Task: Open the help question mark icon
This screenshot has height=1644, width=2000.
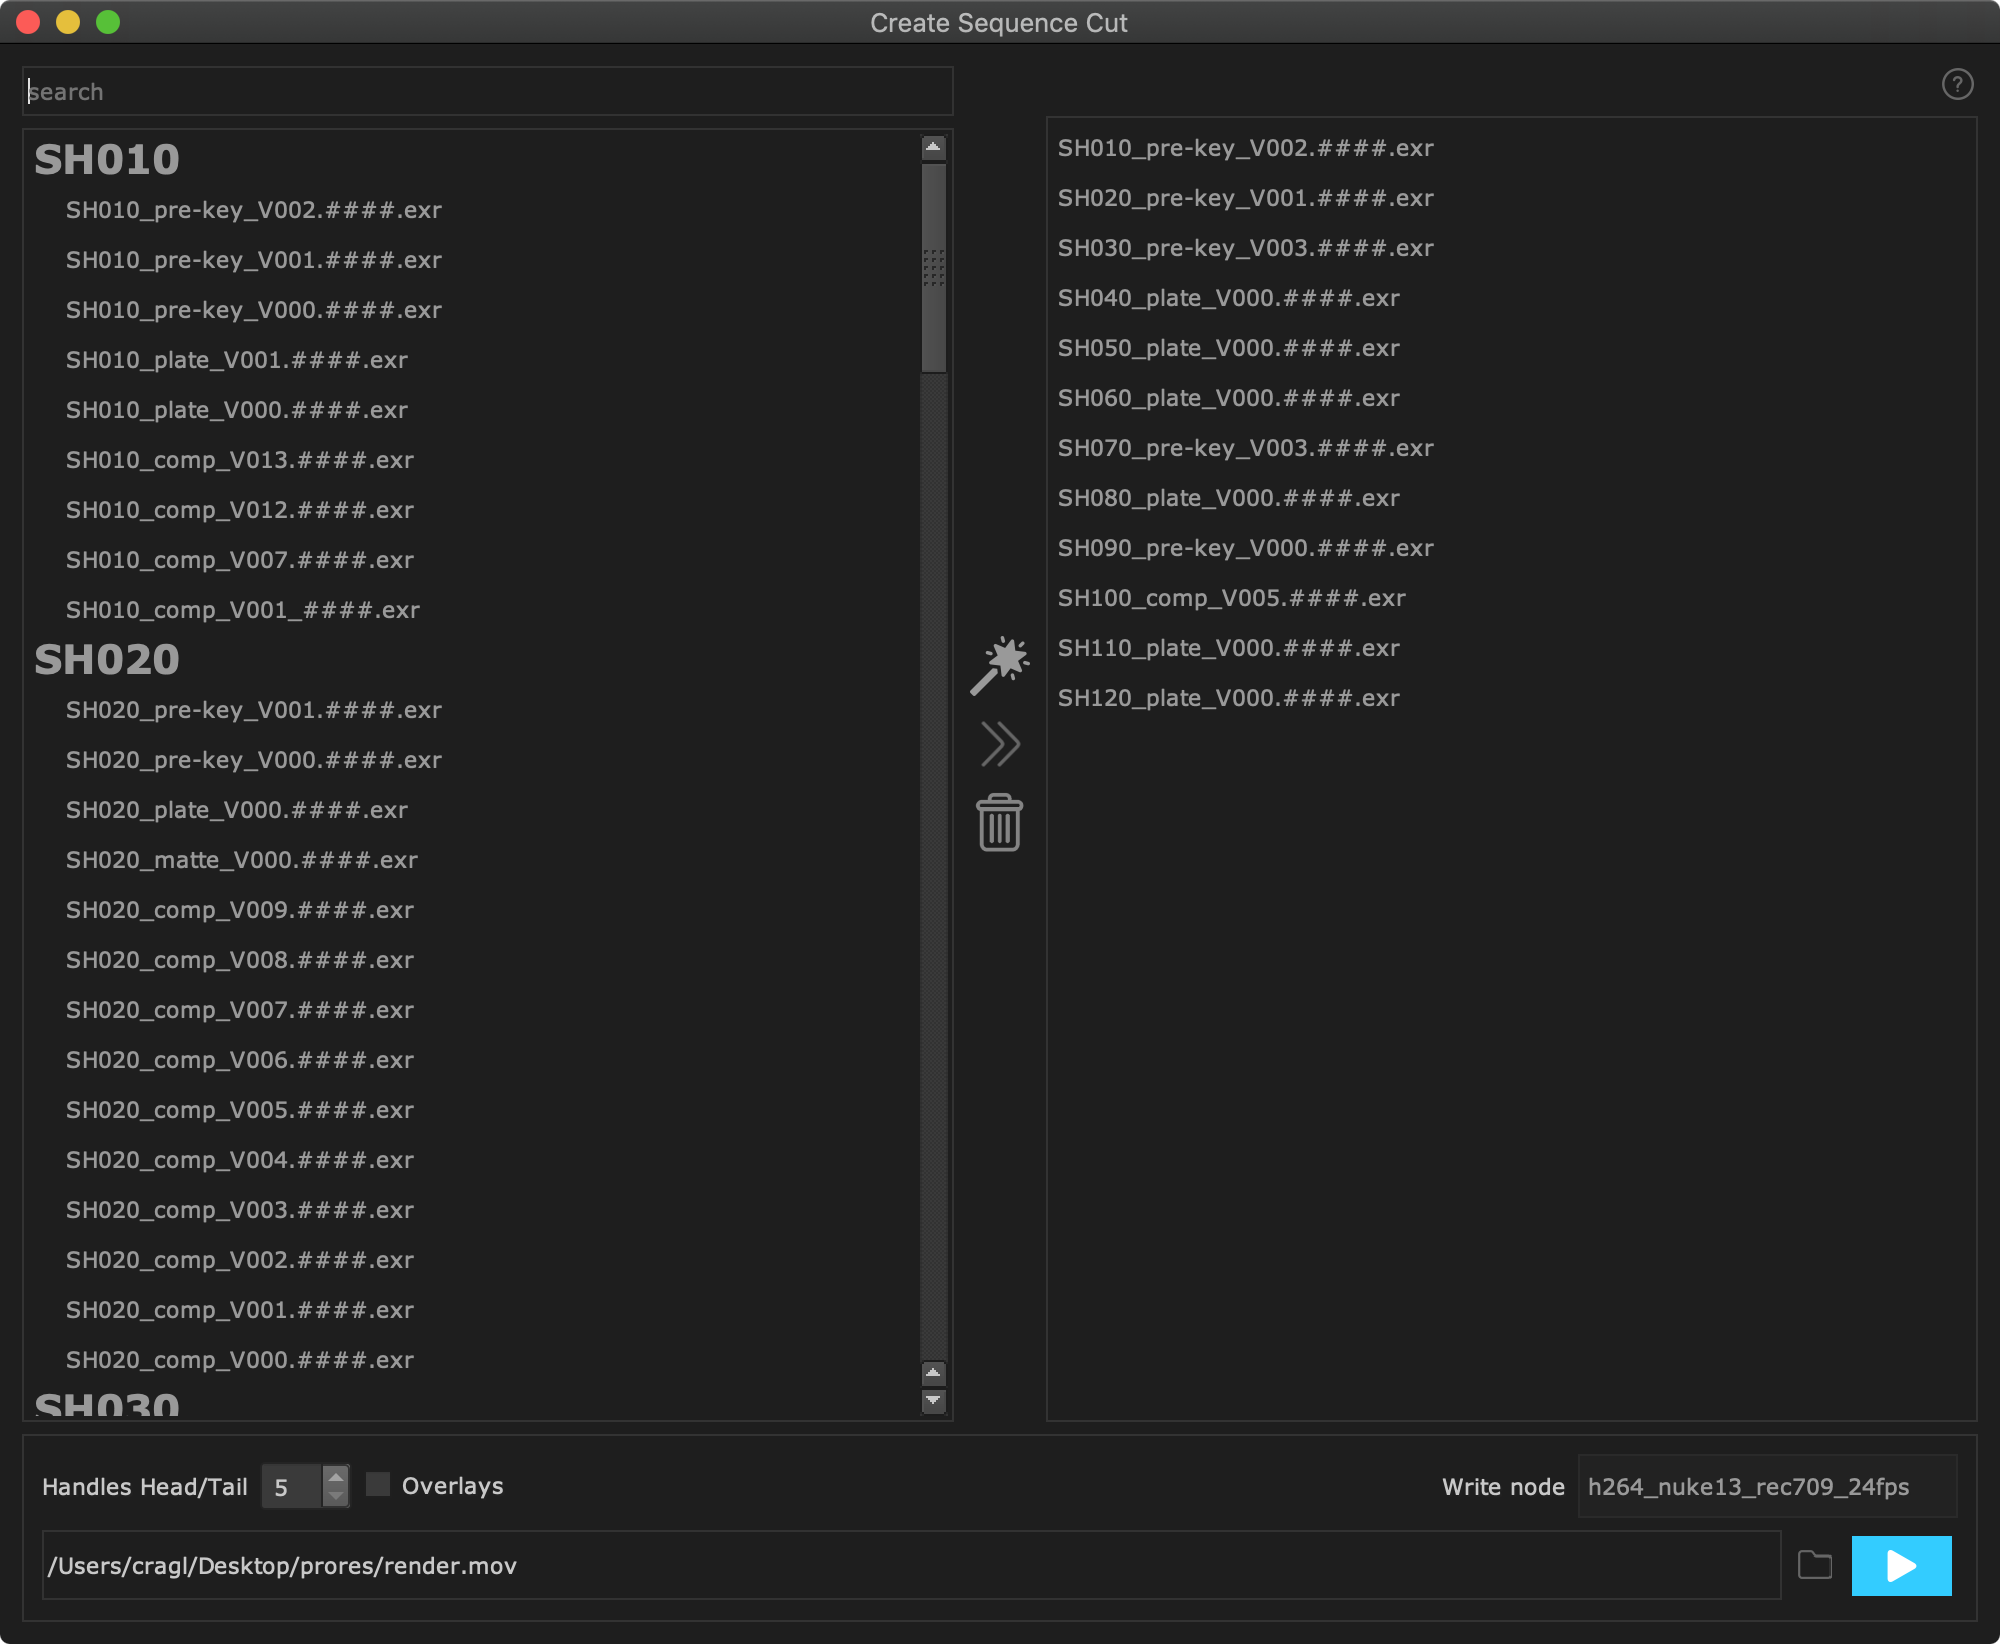Action: (1957, 85)
